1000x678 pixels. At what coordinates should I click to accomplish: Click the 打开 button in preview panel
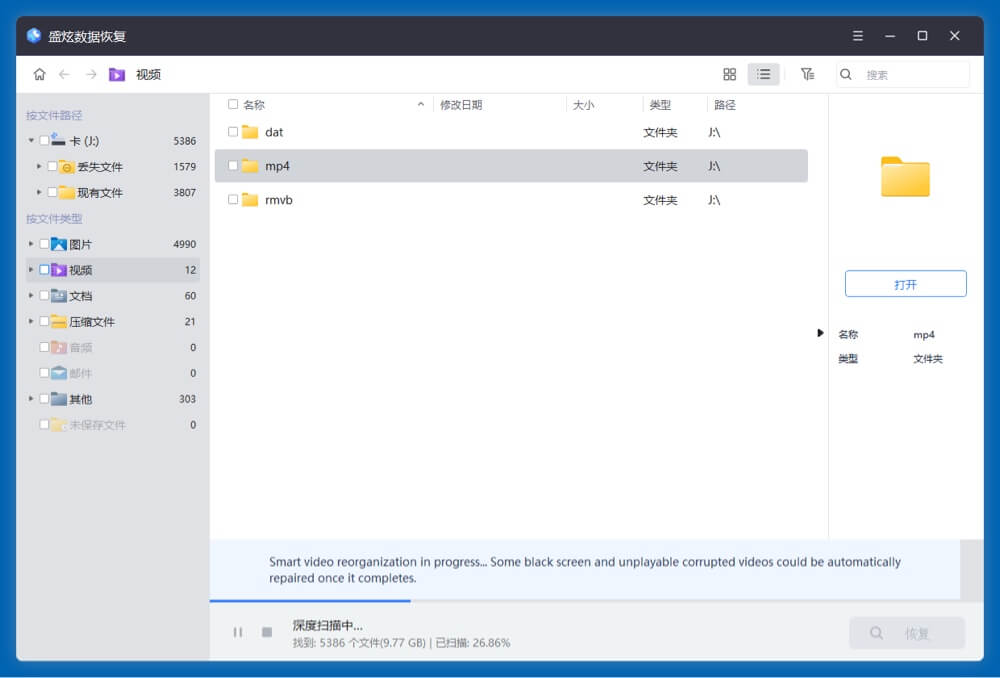point(905,284)
